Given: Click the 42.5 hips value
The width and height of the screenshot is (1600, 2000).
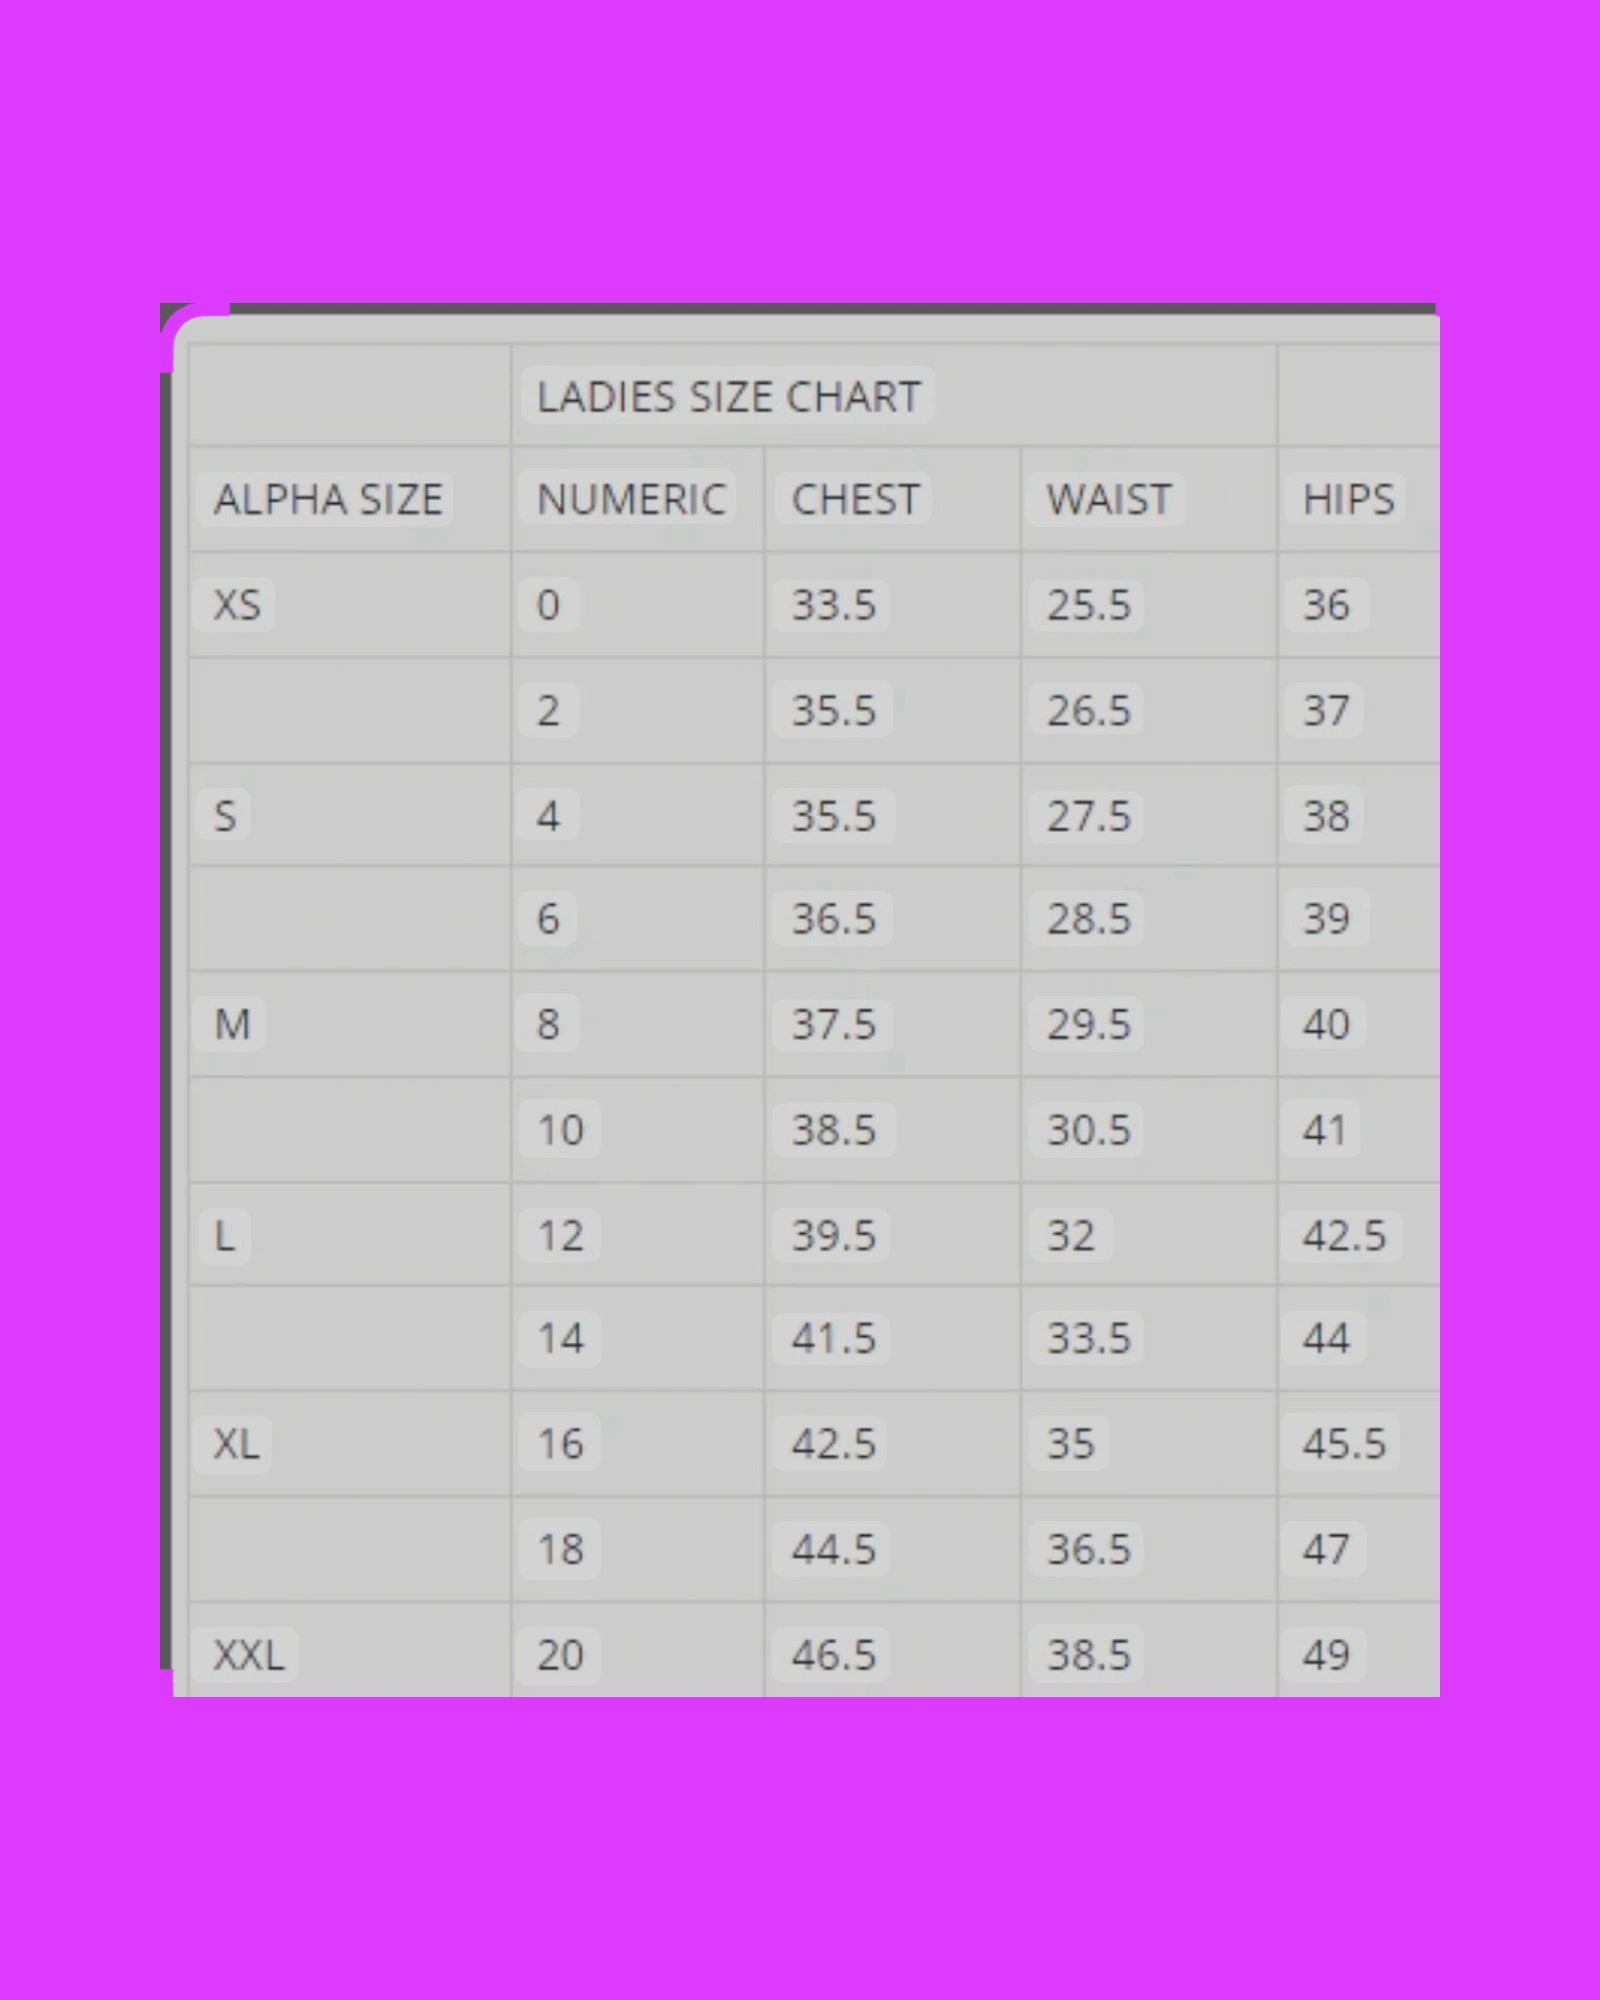Looking at the screenshot, I should click(x=1343, y=1236).
